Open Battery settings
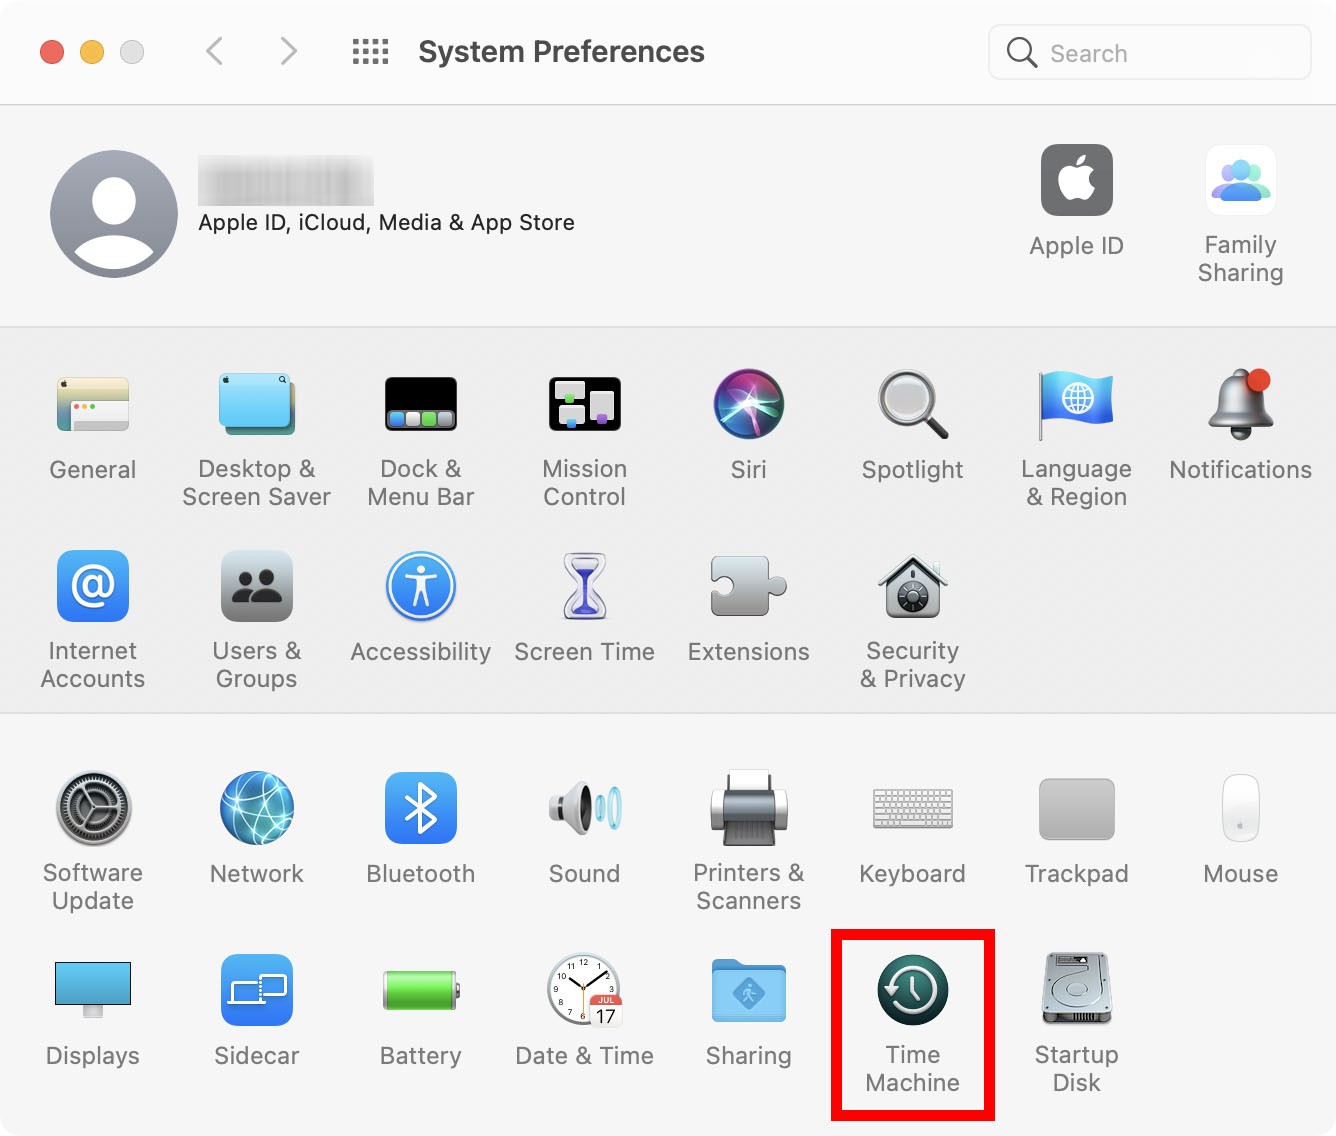Image resolution: width=1336 pixels, height=1136 pixels. [420, 990]
